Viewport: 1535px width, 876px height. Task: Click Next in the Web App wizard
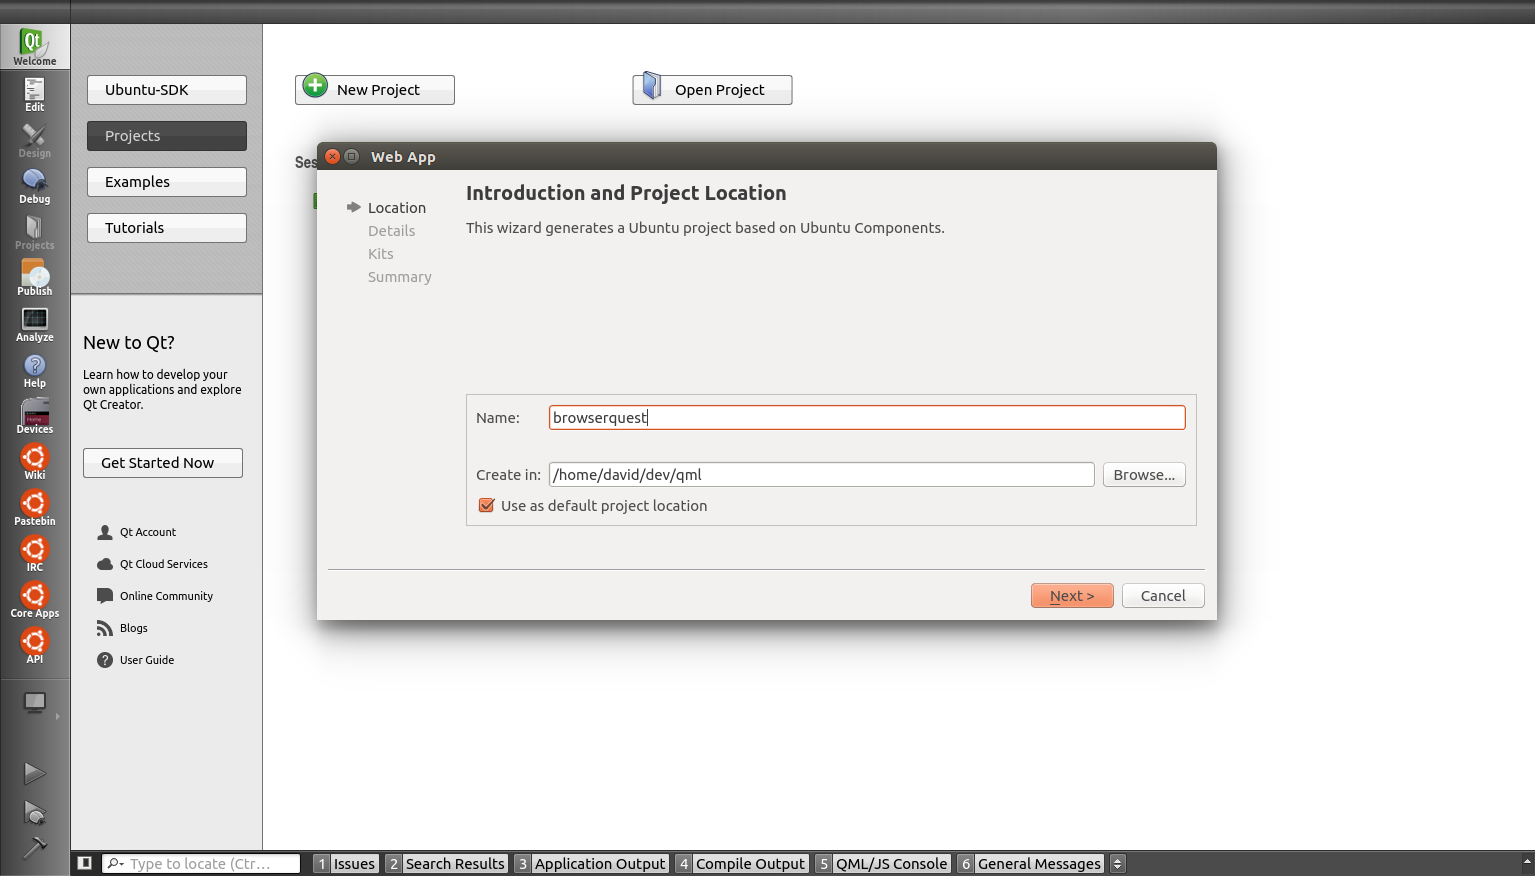click(x=1072, y=596)
